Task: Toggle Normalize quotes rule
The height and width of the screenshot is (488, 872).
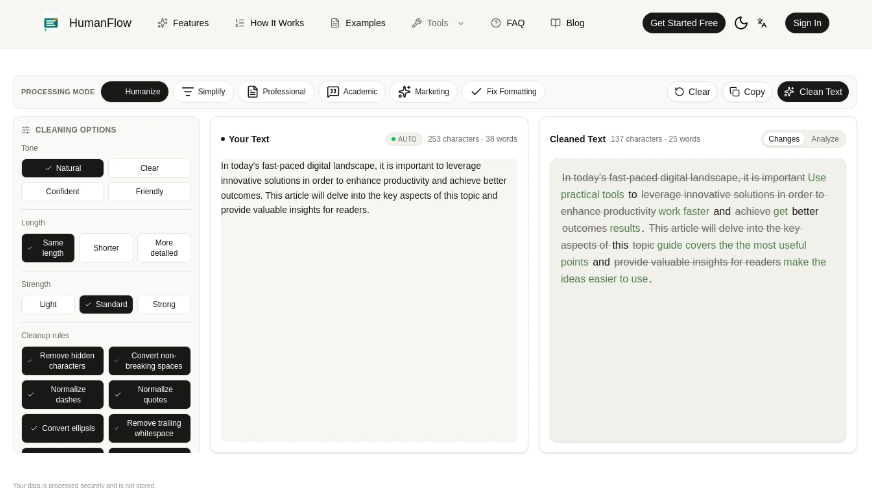Action: point(150,395)
